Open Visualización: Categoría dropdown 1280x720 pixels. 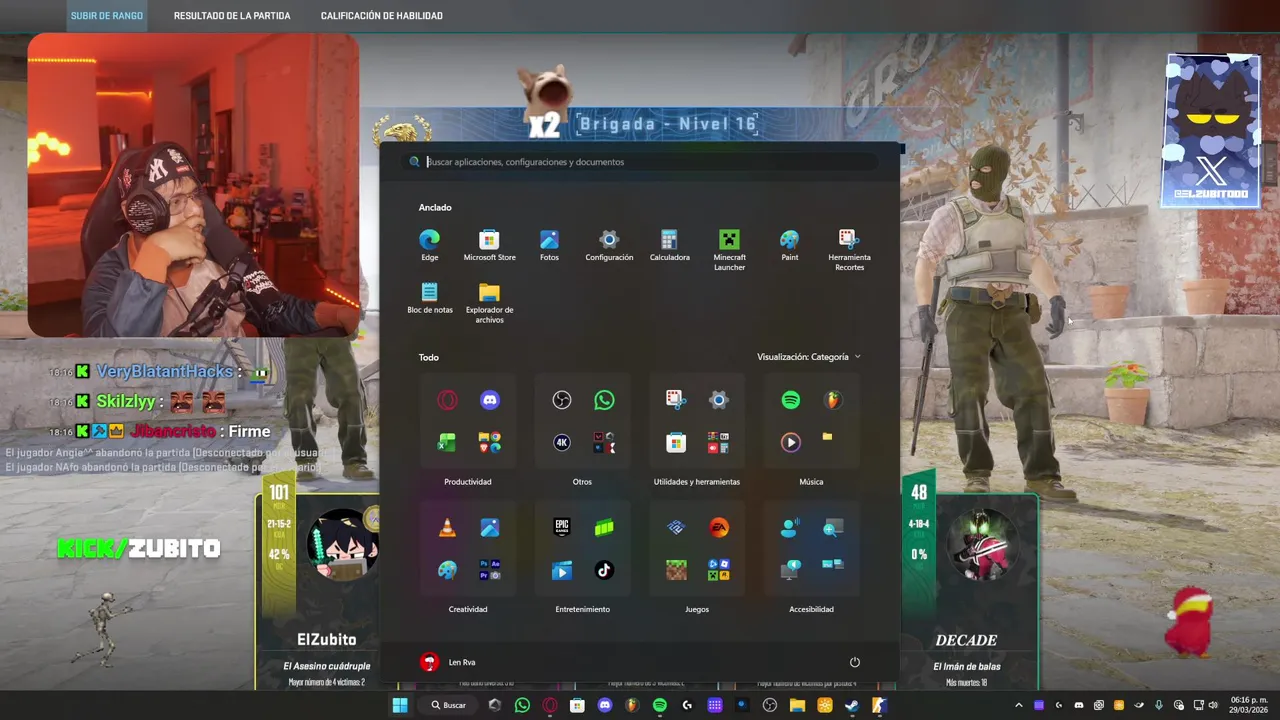point(809,357)
